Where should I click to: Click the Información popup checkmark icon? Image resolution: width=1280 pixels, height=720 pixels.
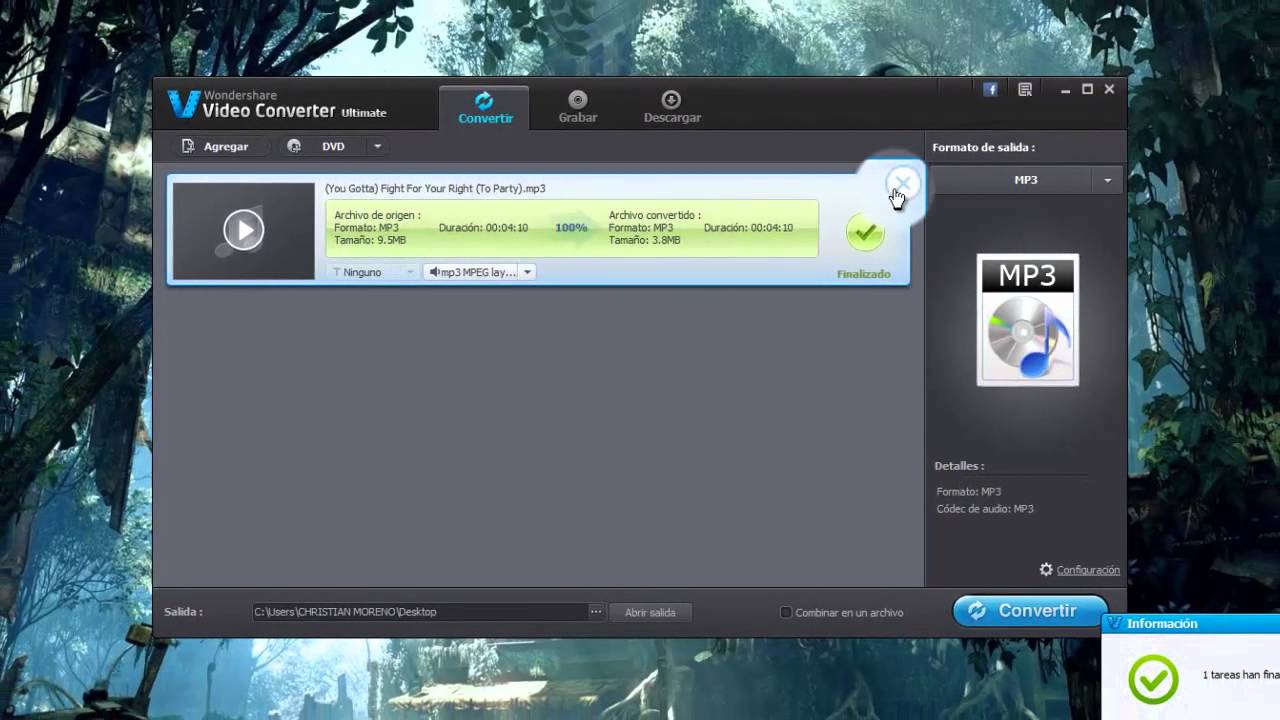1153,680
